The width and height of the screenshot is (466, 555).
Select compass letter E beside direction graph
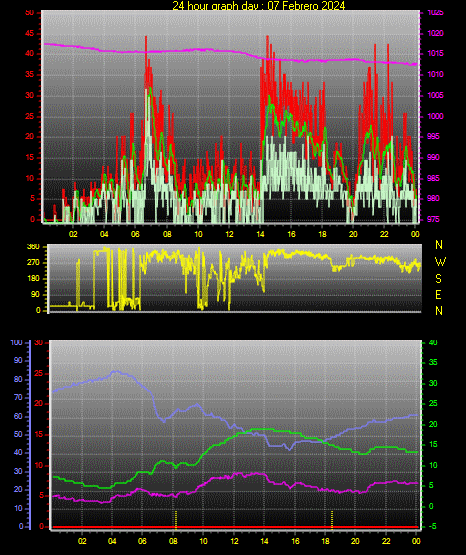[438, 294]
